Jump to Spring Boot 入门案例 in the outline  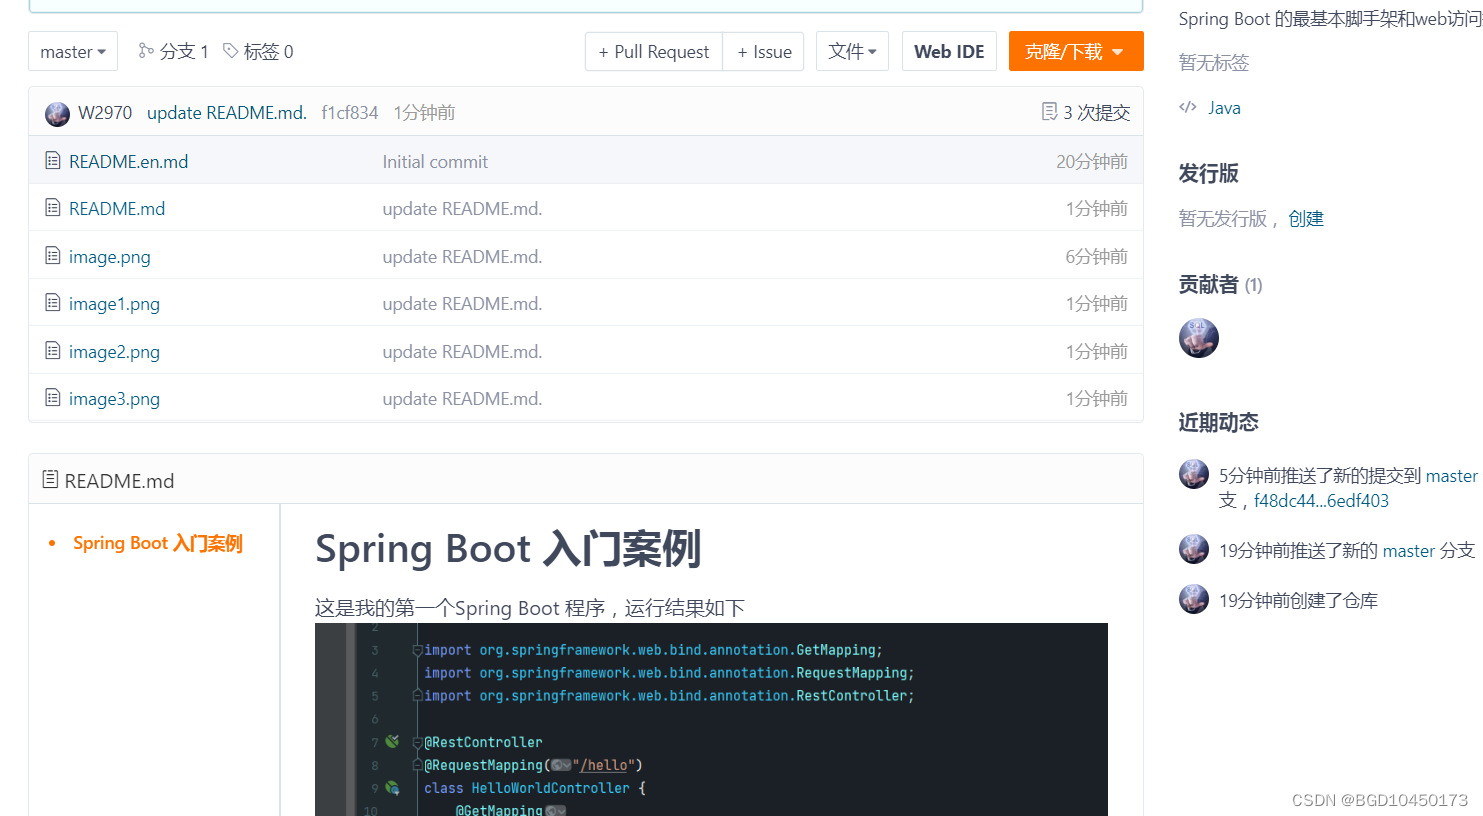(x=158, y=543)
